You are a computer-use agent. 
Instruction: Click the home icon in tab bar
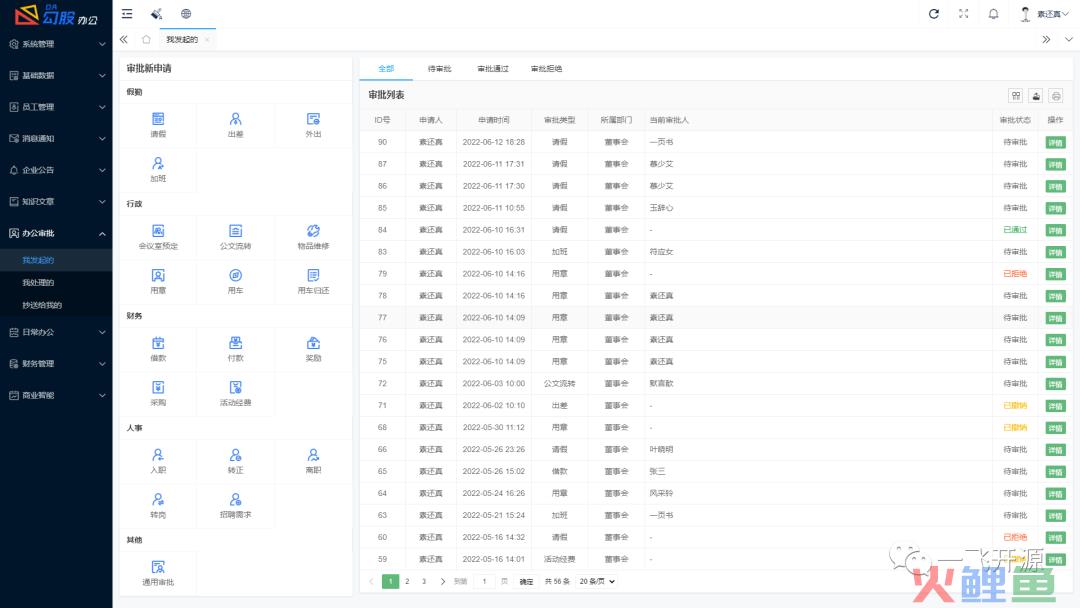coord(146,39)
